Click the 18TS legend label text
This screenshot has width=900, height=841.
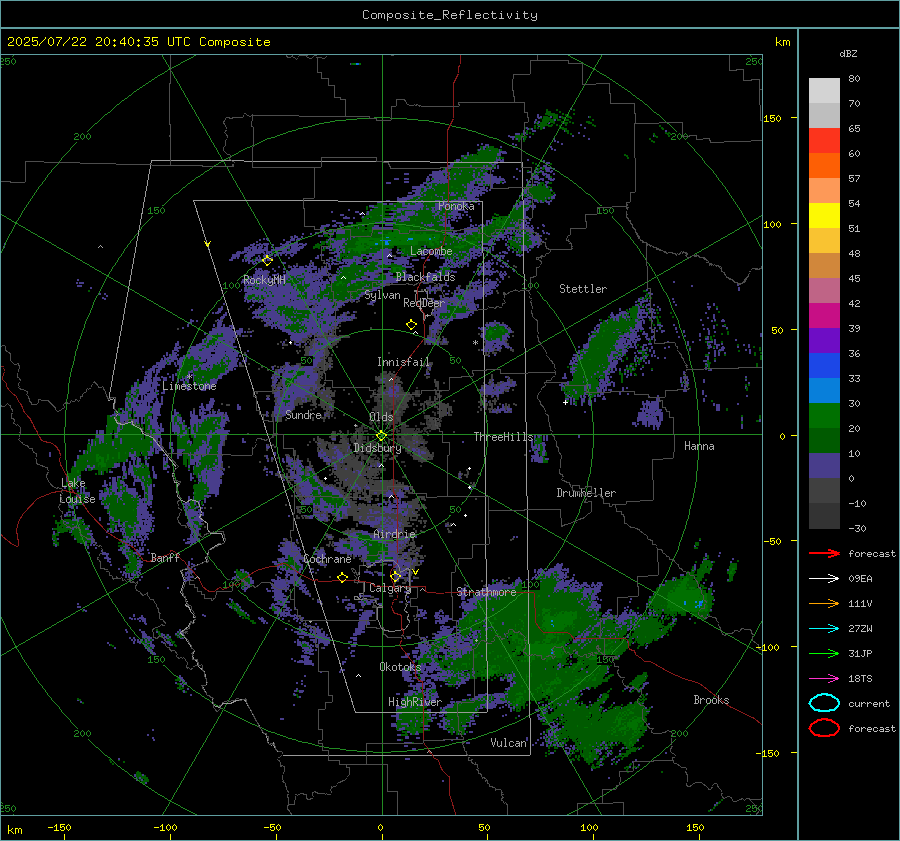860,678
